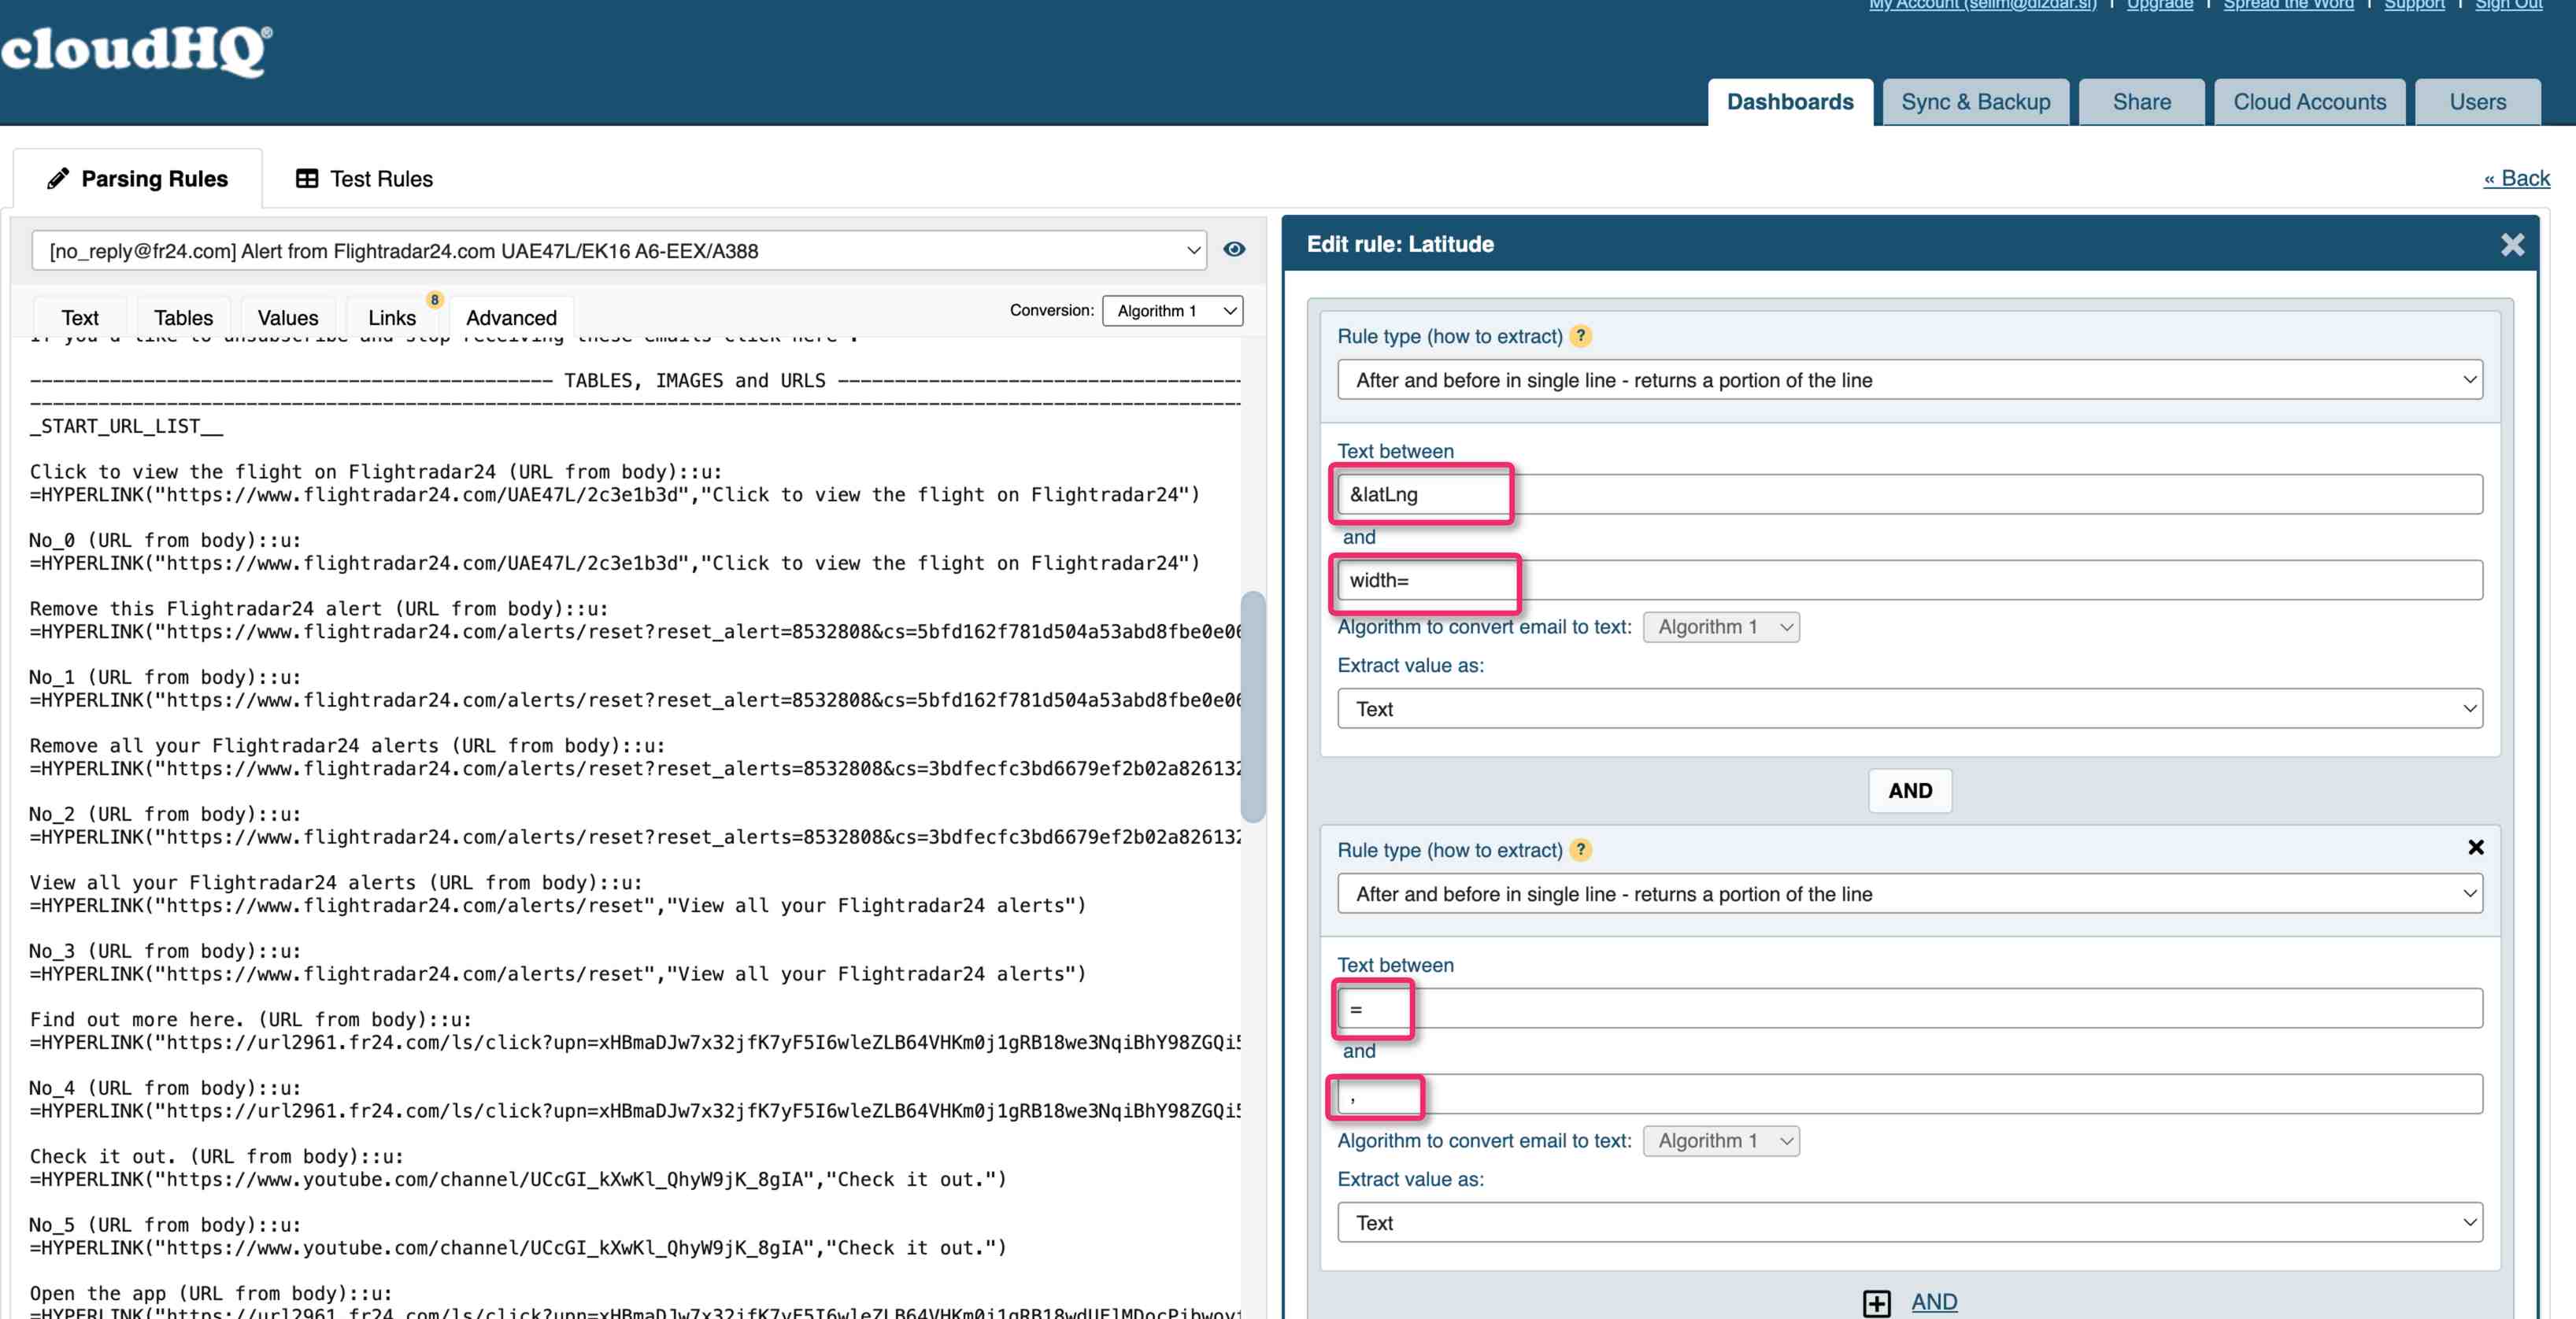
Task: Click the Sign Out link
Action: click(x=2508, y=5)
